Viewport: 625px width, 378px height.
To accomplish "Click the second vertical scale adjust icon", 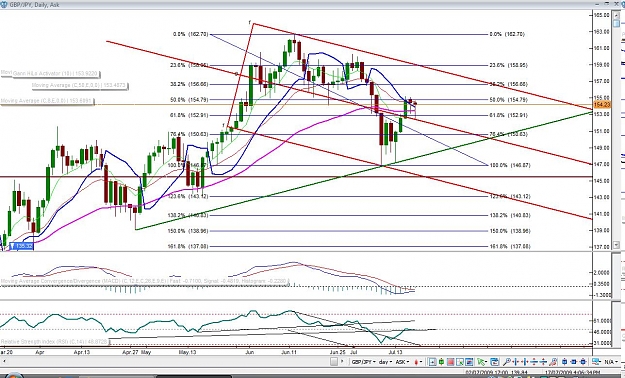I will [543, 362].
